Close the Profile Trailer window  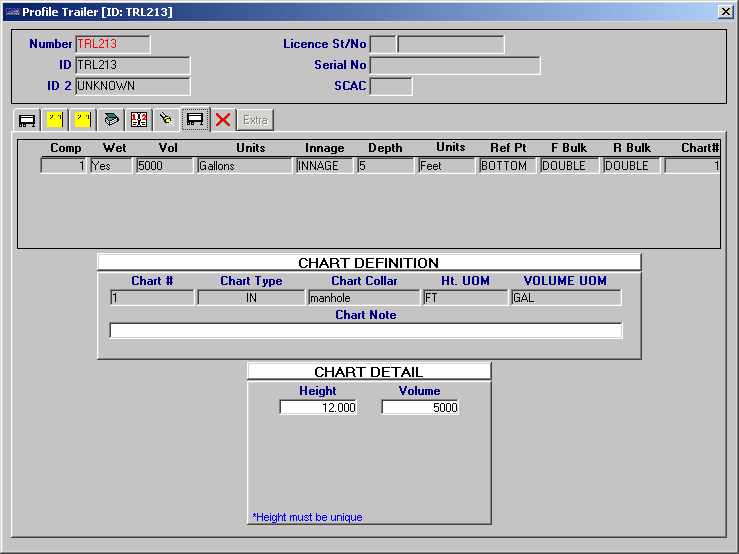pyautogui.click(x=725, y=11)
